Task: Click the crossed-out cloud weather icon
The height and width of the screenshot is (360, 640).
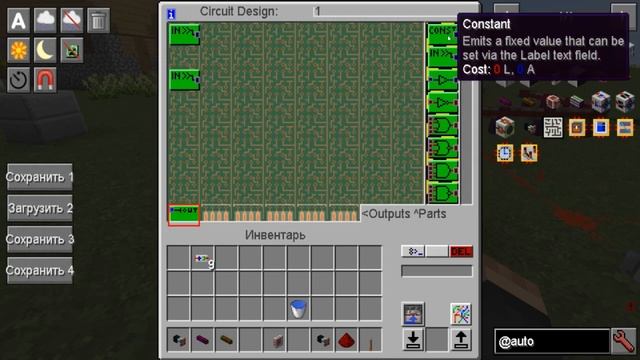Action: tap(72, 20)
